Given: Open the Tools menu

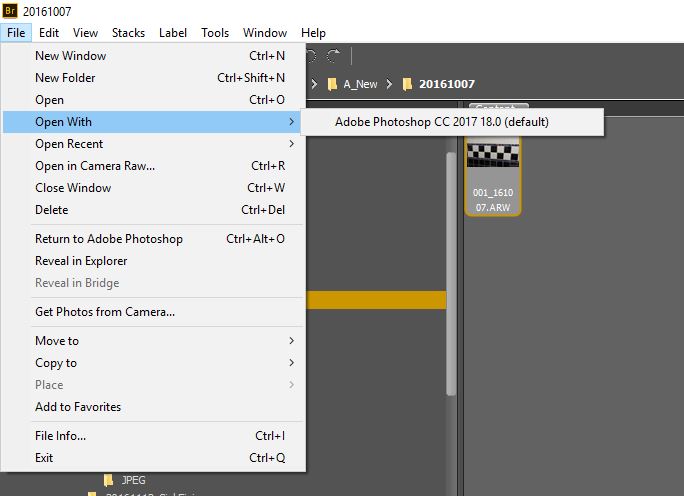Looking at the screenshot, I should pyautogui.click(x=215, y=33).
